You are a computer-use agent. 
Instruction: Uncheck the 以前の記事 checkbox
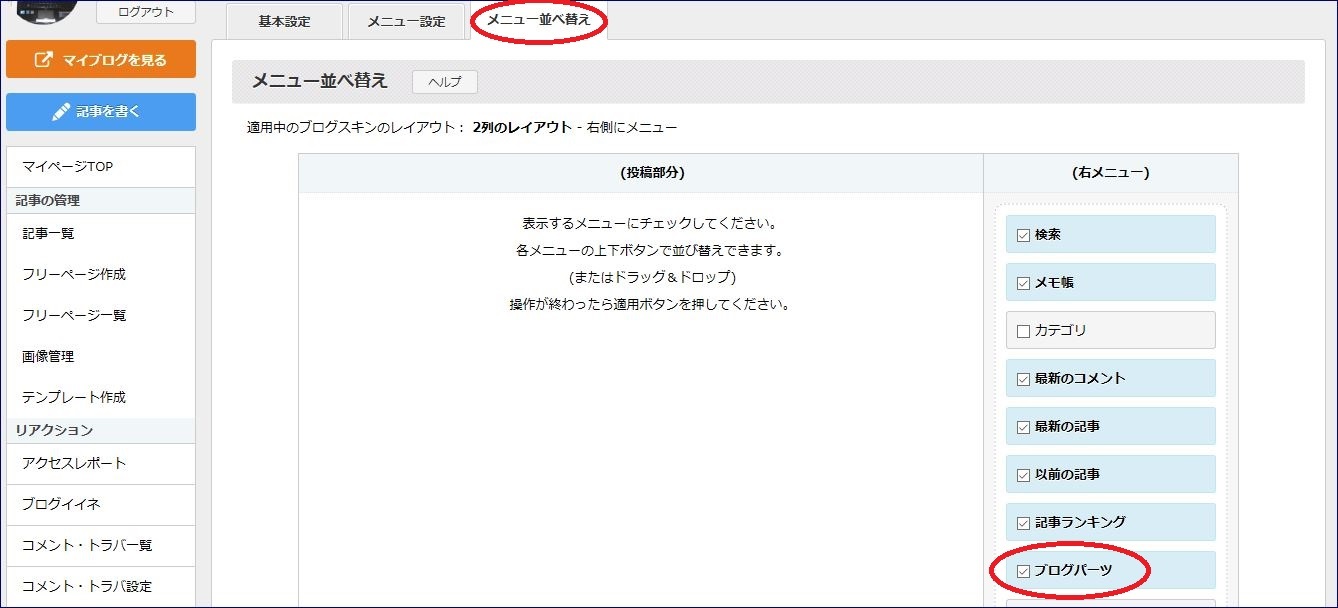point(1023,475)
